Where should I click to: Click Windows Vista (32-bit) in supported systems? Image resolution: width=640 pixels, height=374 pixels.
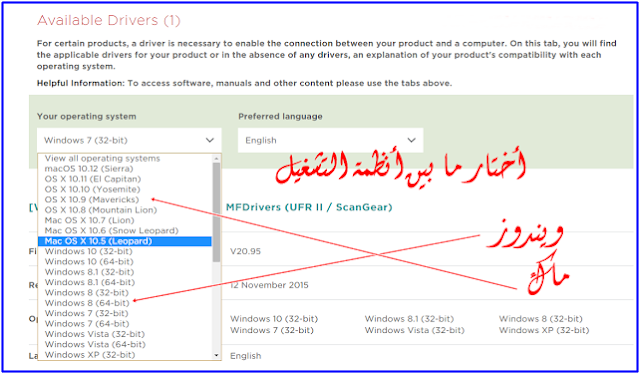pyautogui.click(x=414, y=330)
